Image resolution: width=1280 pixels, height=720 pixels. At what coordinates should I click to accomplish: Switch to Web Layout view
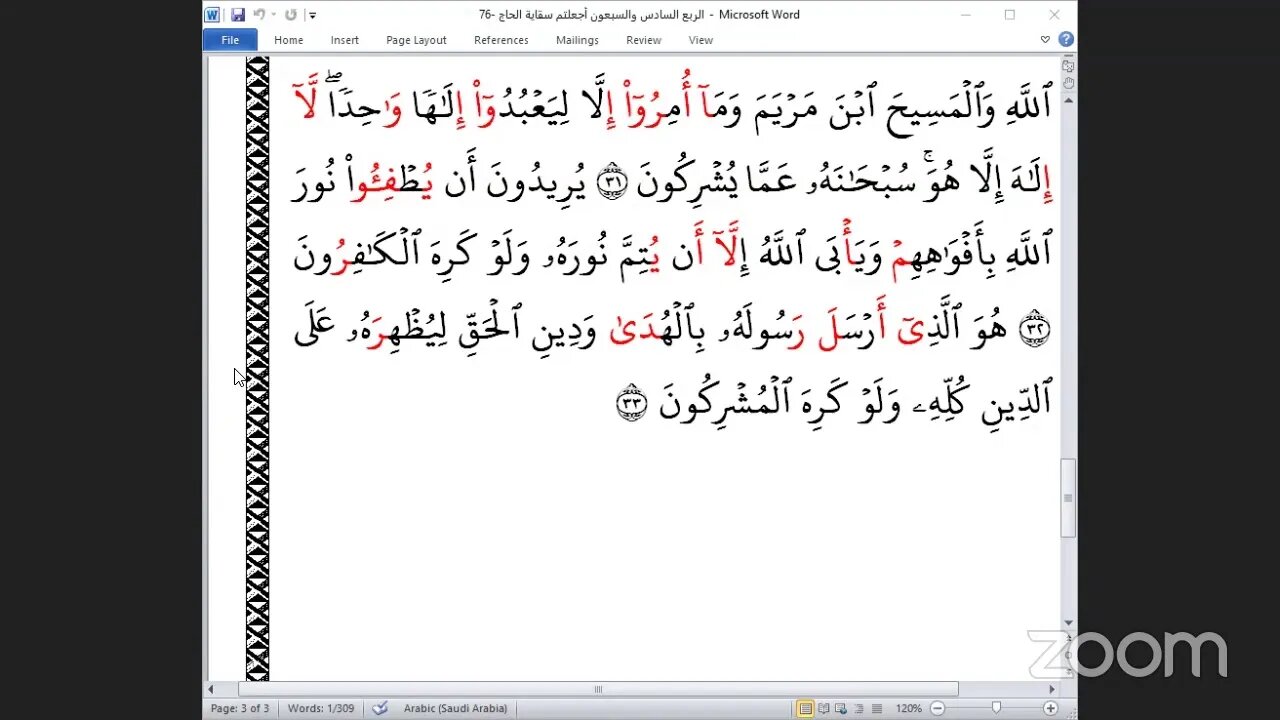[841, 708]
